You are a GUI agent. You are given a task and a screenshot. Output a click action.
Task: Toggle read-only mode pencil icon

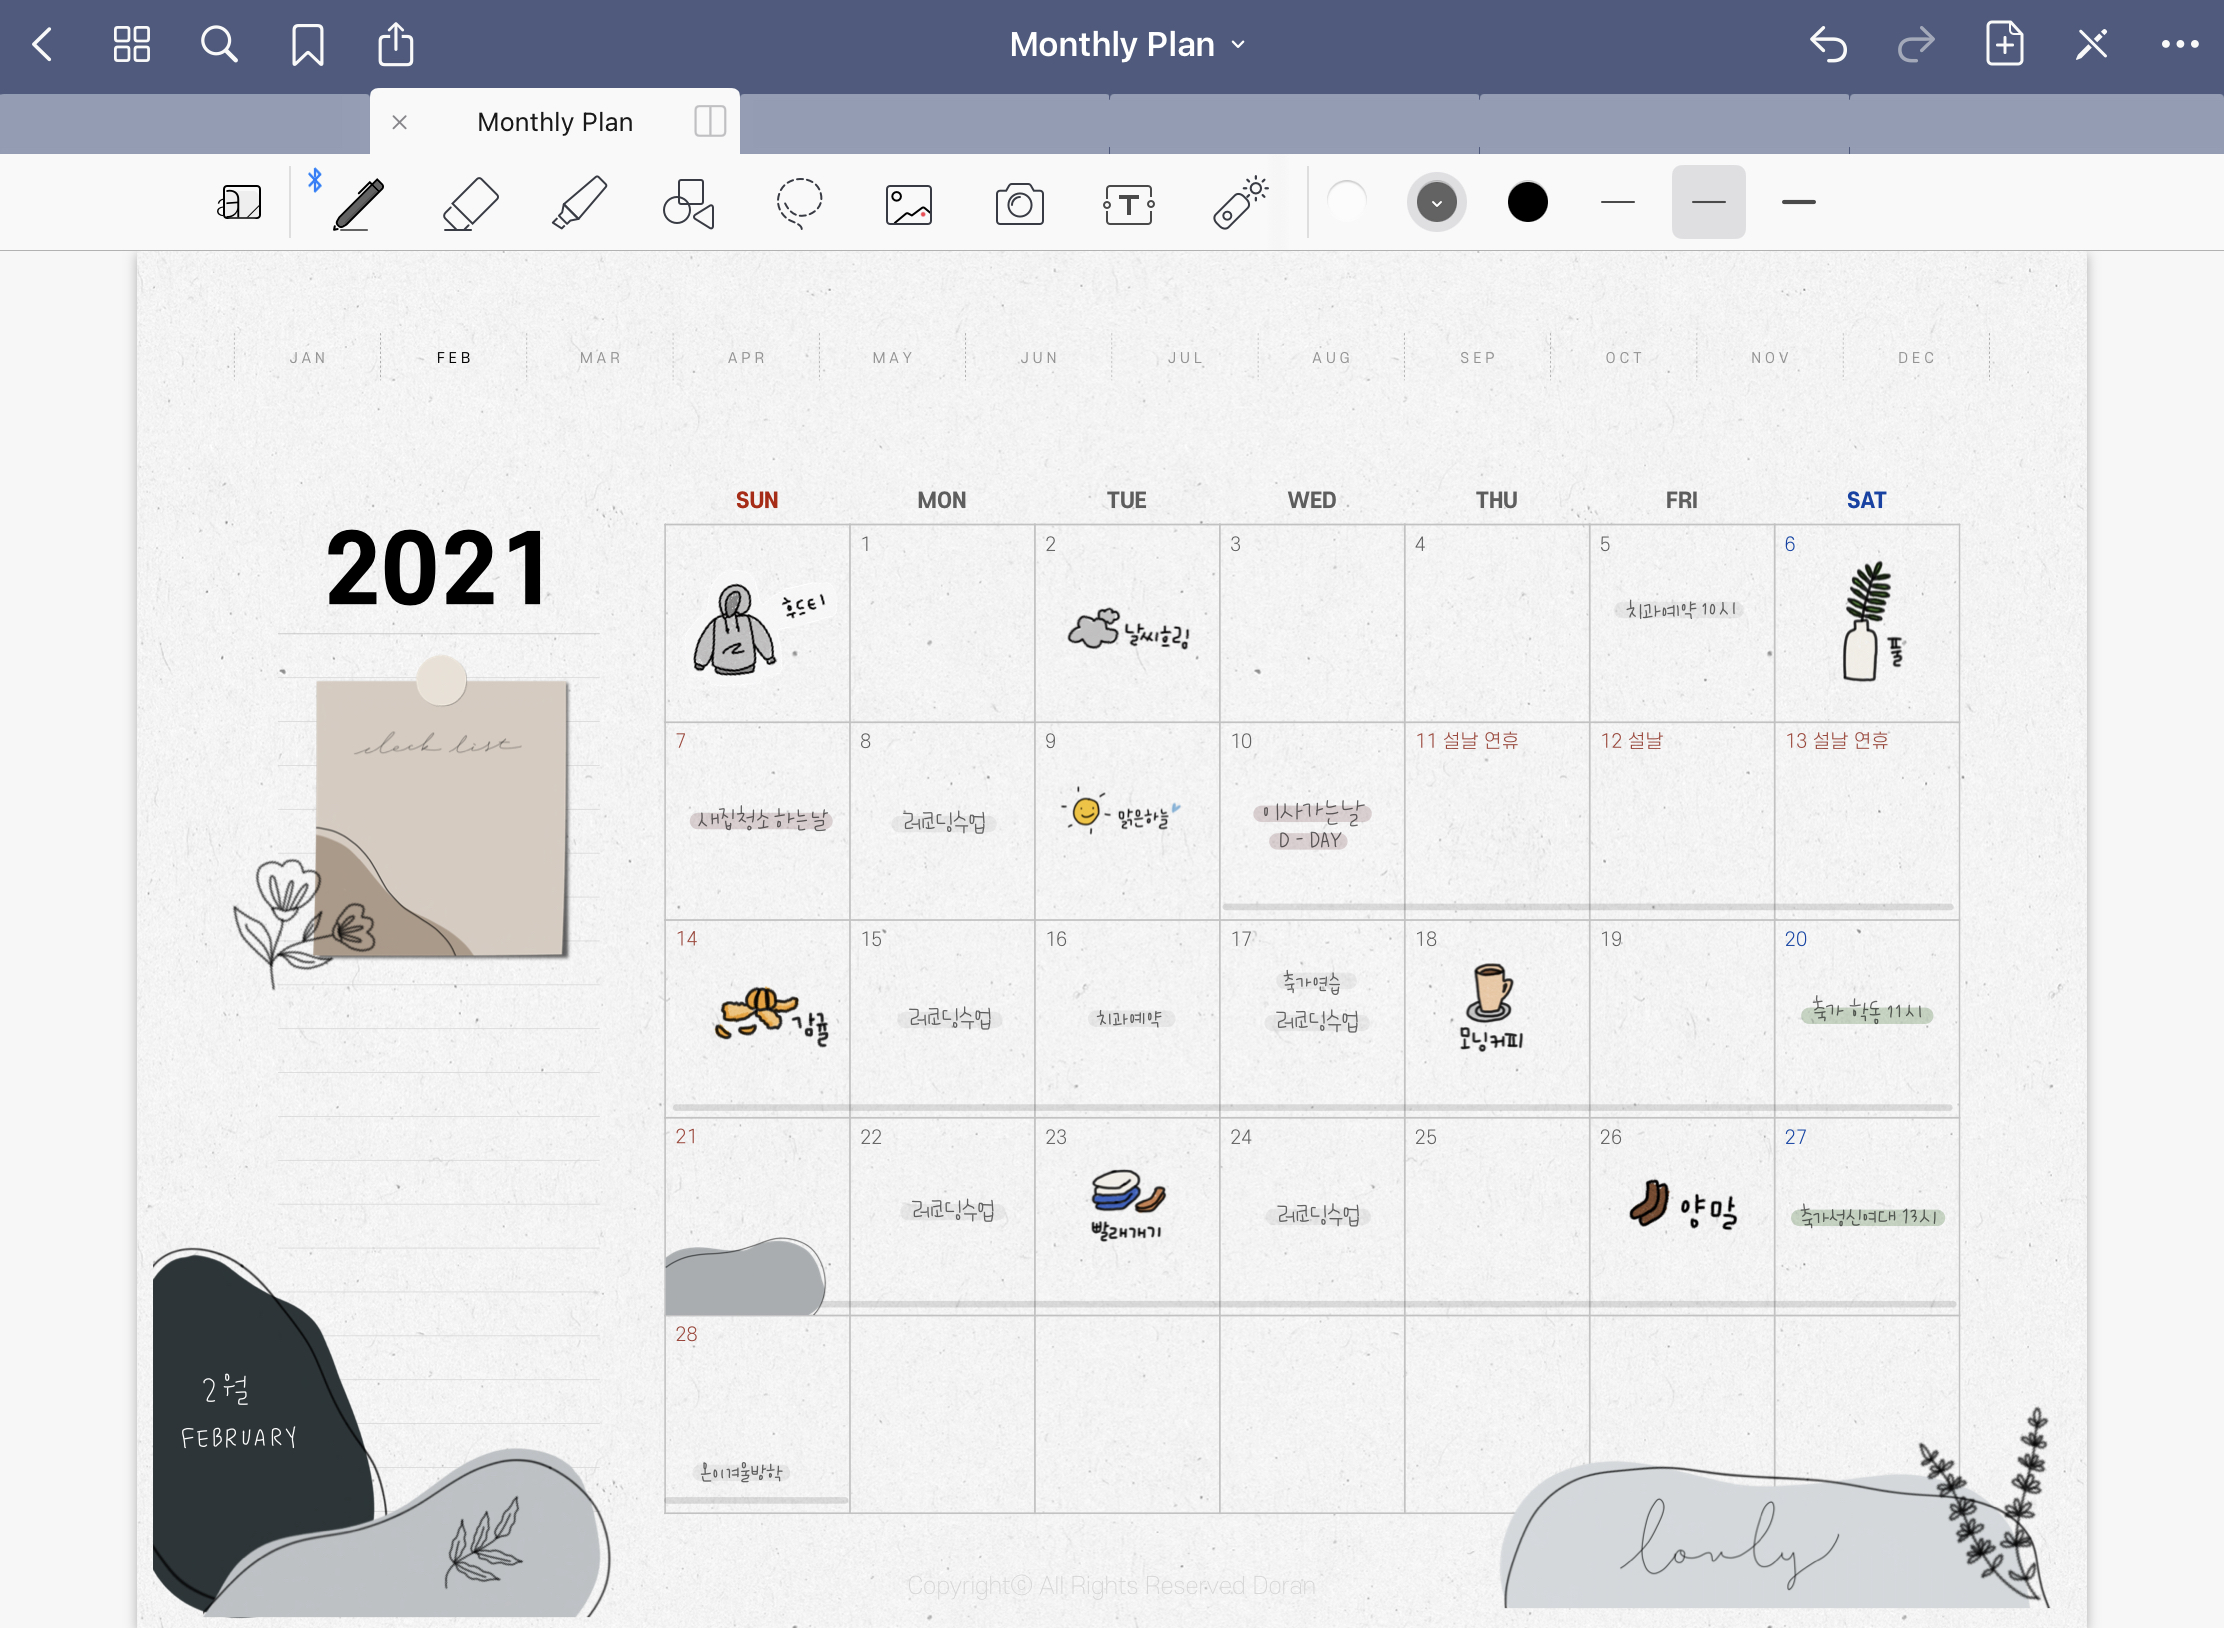tap(2091, 44)
